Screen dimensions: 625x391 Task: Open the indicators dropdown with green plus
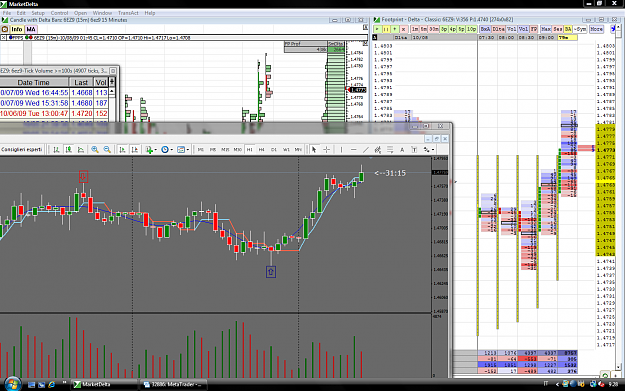click(x=151, y=149)
